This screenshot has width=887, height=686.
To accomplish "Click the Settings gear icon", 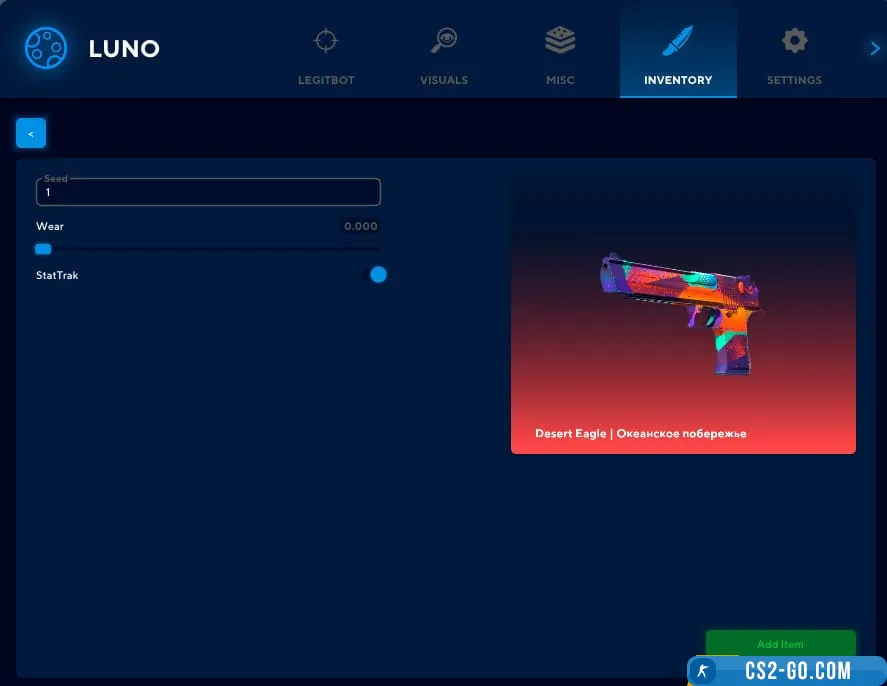I will [x=794, y=41].
